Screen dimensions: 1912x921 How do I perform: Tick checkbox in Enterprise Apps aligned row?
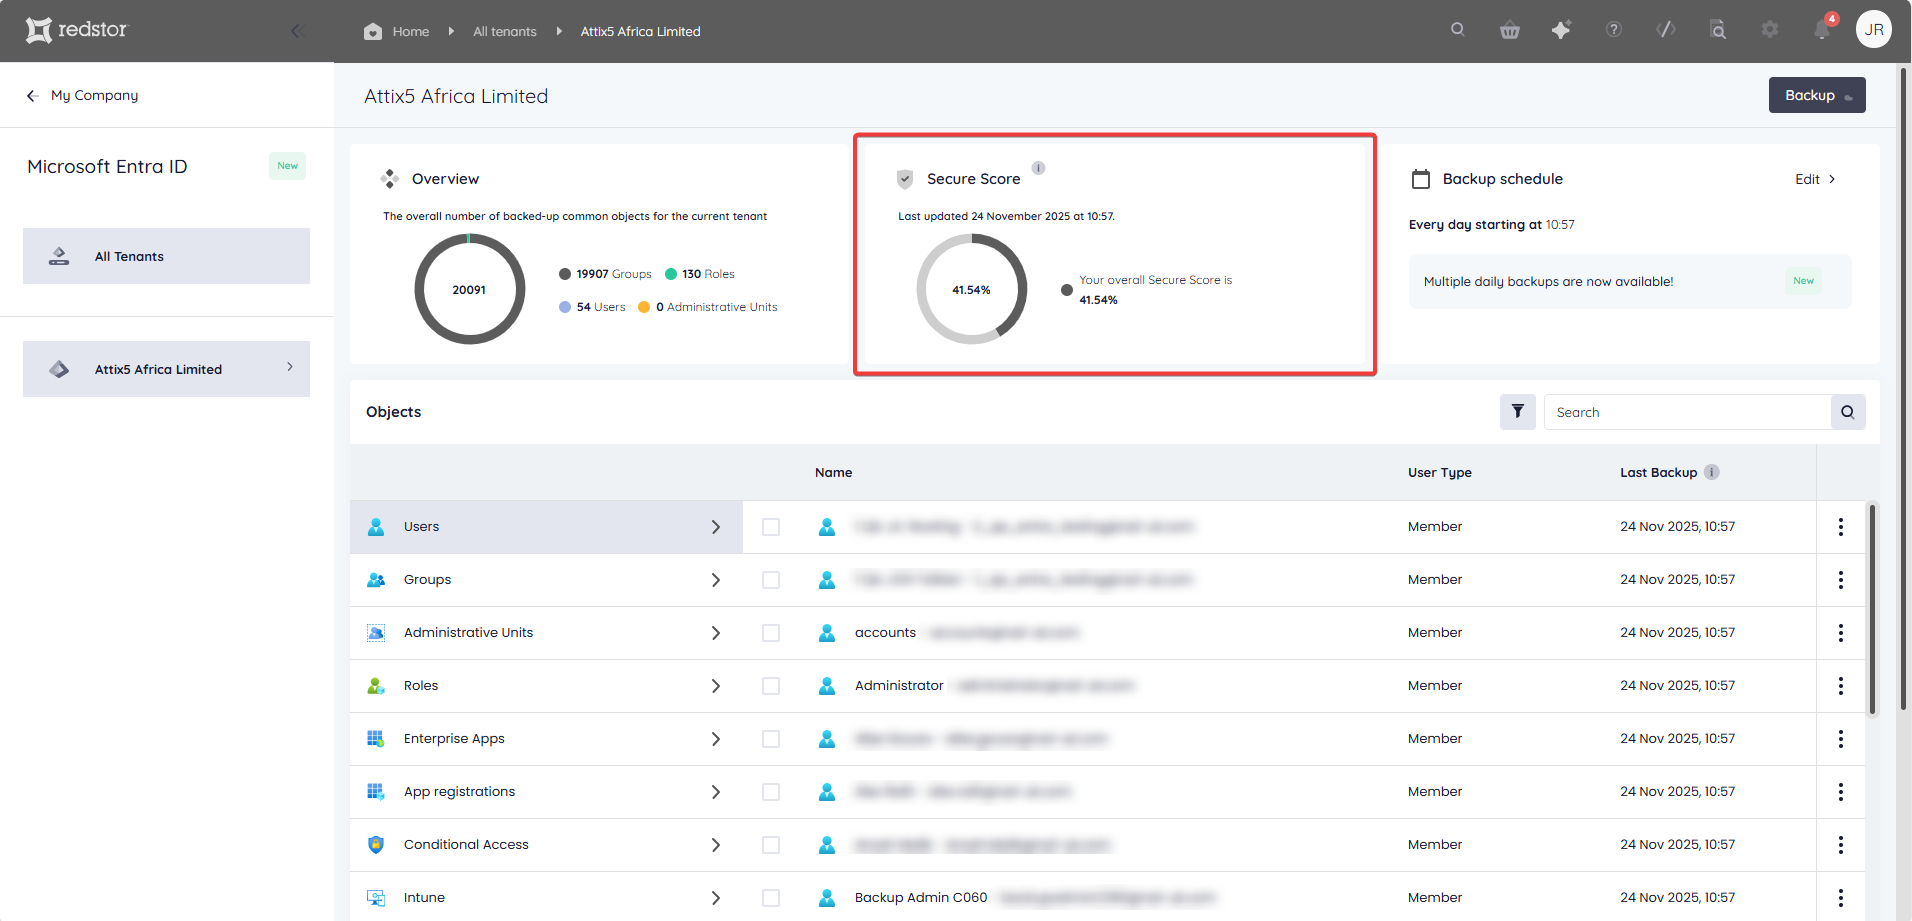click(771, 739)
